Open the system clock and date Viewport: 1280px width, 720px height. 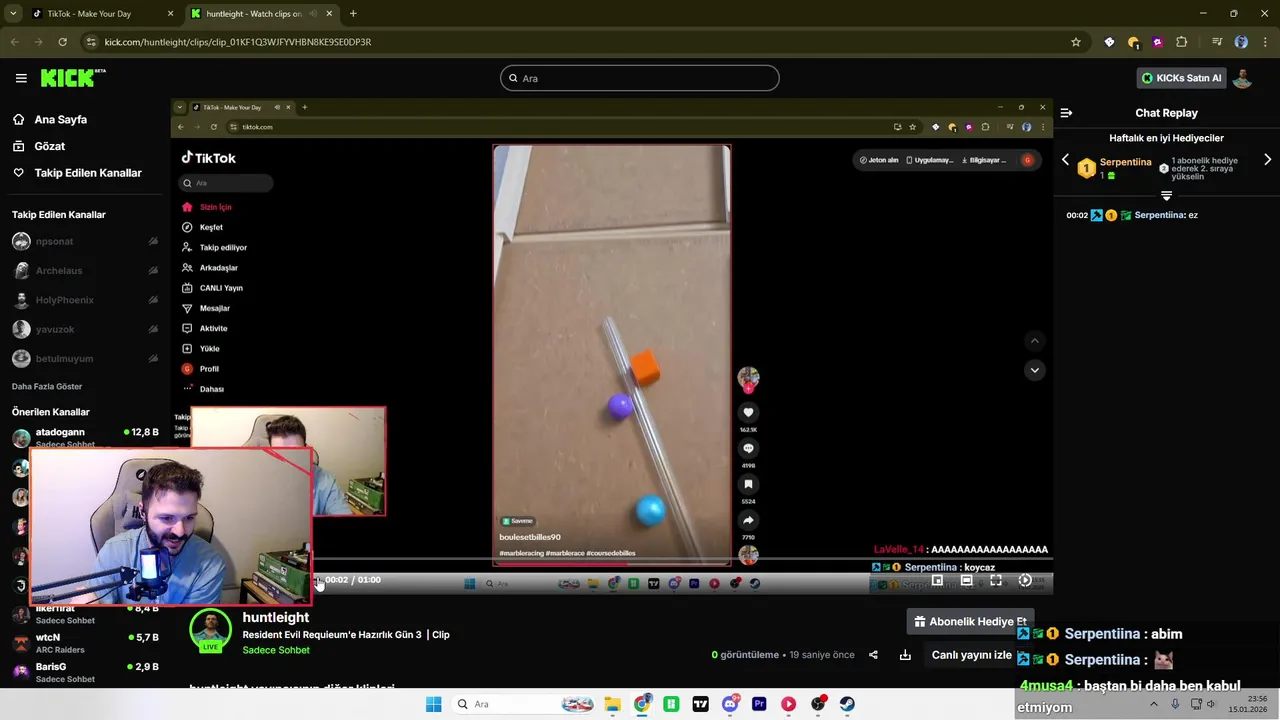click(1250, 704)
